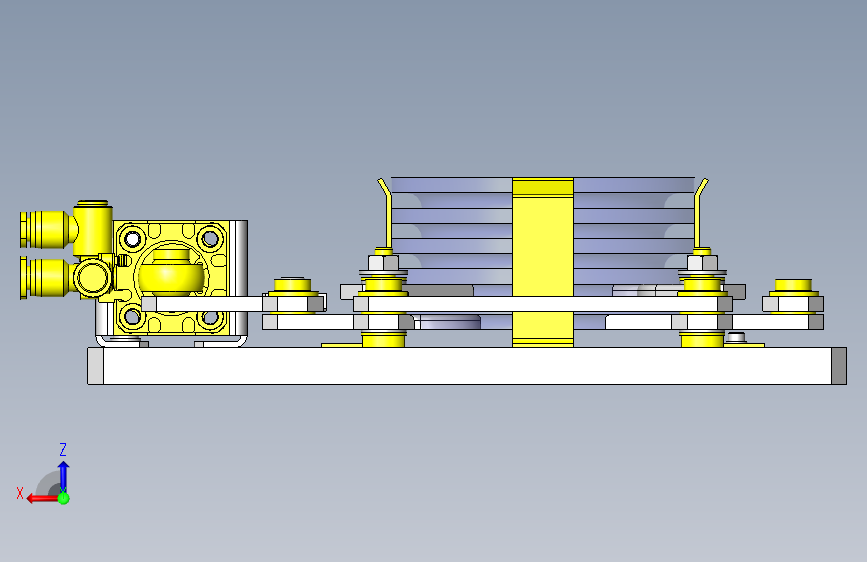
Task: Select the yellow ball joint inside the square bracket
Action: pyautogui.click(x=172, y=273)
